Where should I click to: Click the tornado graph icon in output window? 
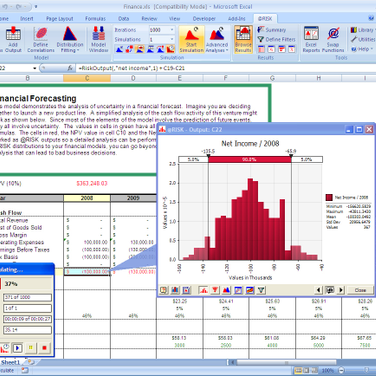point(215,290)
